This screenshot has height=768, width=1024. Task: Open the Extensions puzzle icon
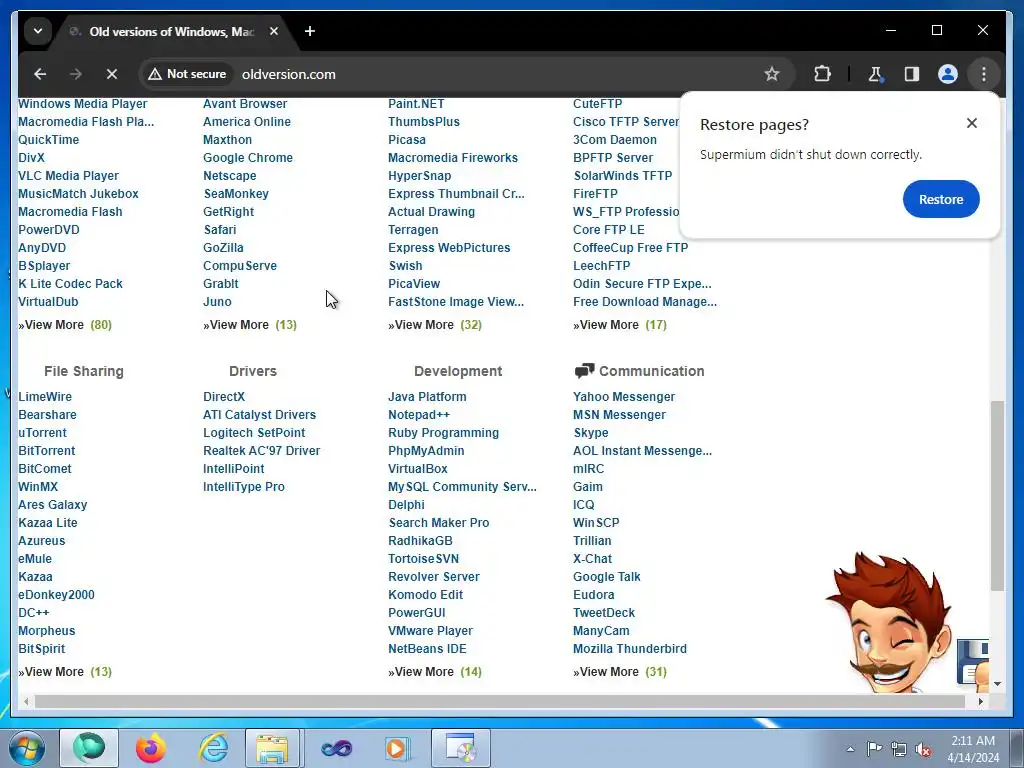[x=822, y=74]
